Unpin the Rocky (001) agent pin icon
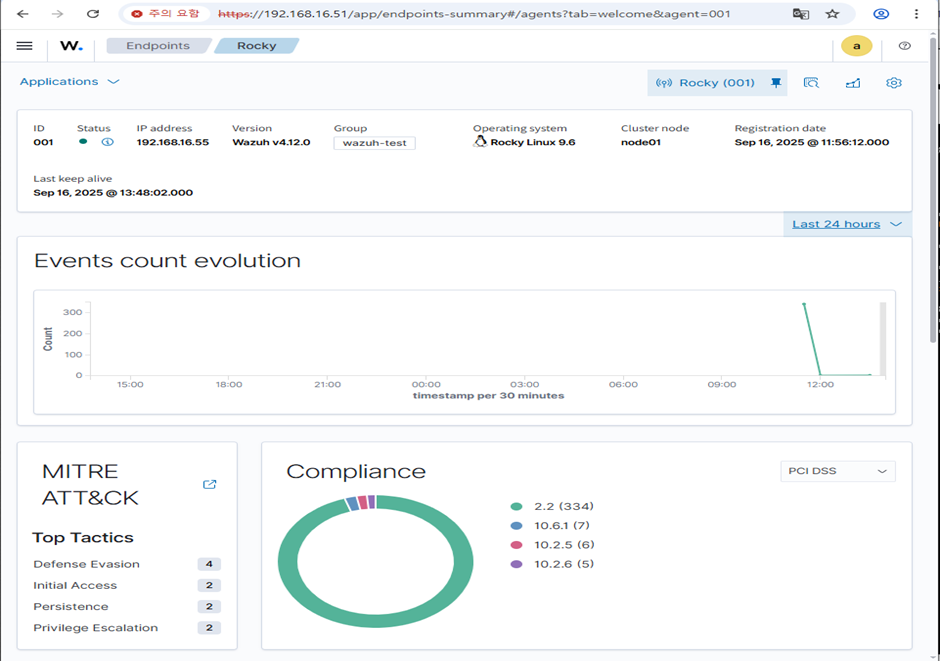This screenshot has height=661, width=940. (776, 83)
